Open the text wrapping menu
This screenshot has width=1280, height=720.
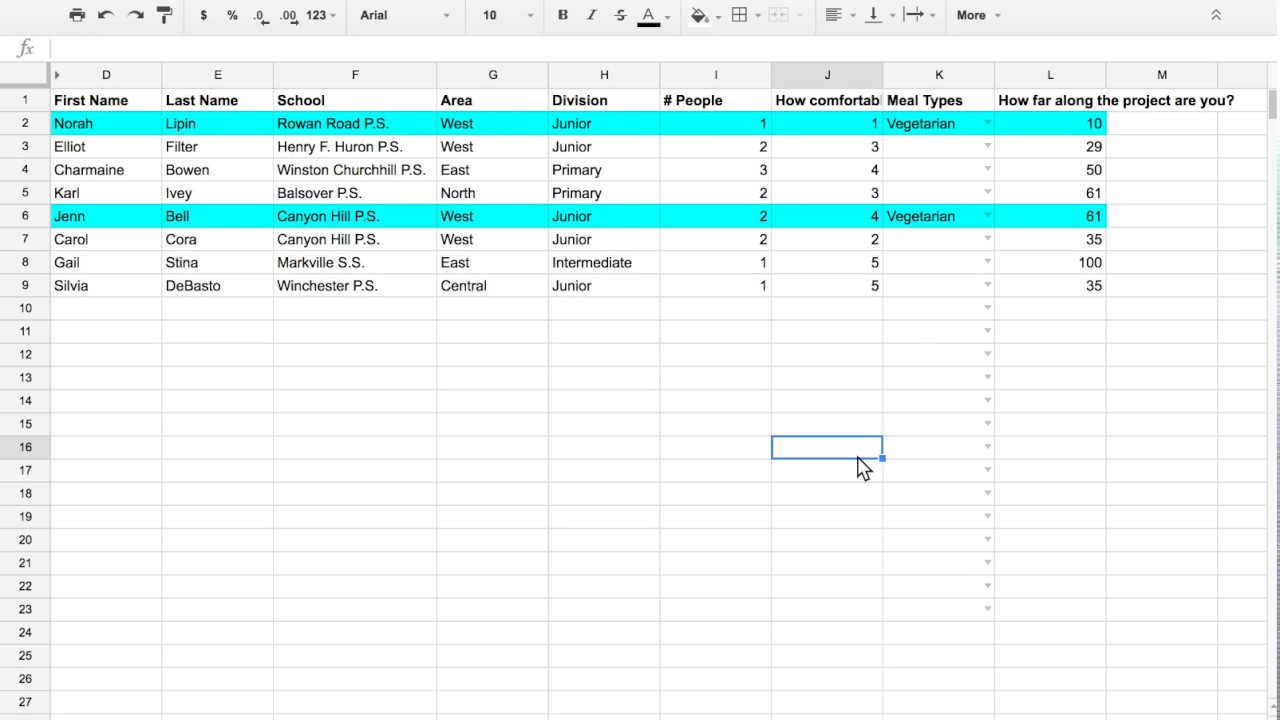[x=919, y=15]
